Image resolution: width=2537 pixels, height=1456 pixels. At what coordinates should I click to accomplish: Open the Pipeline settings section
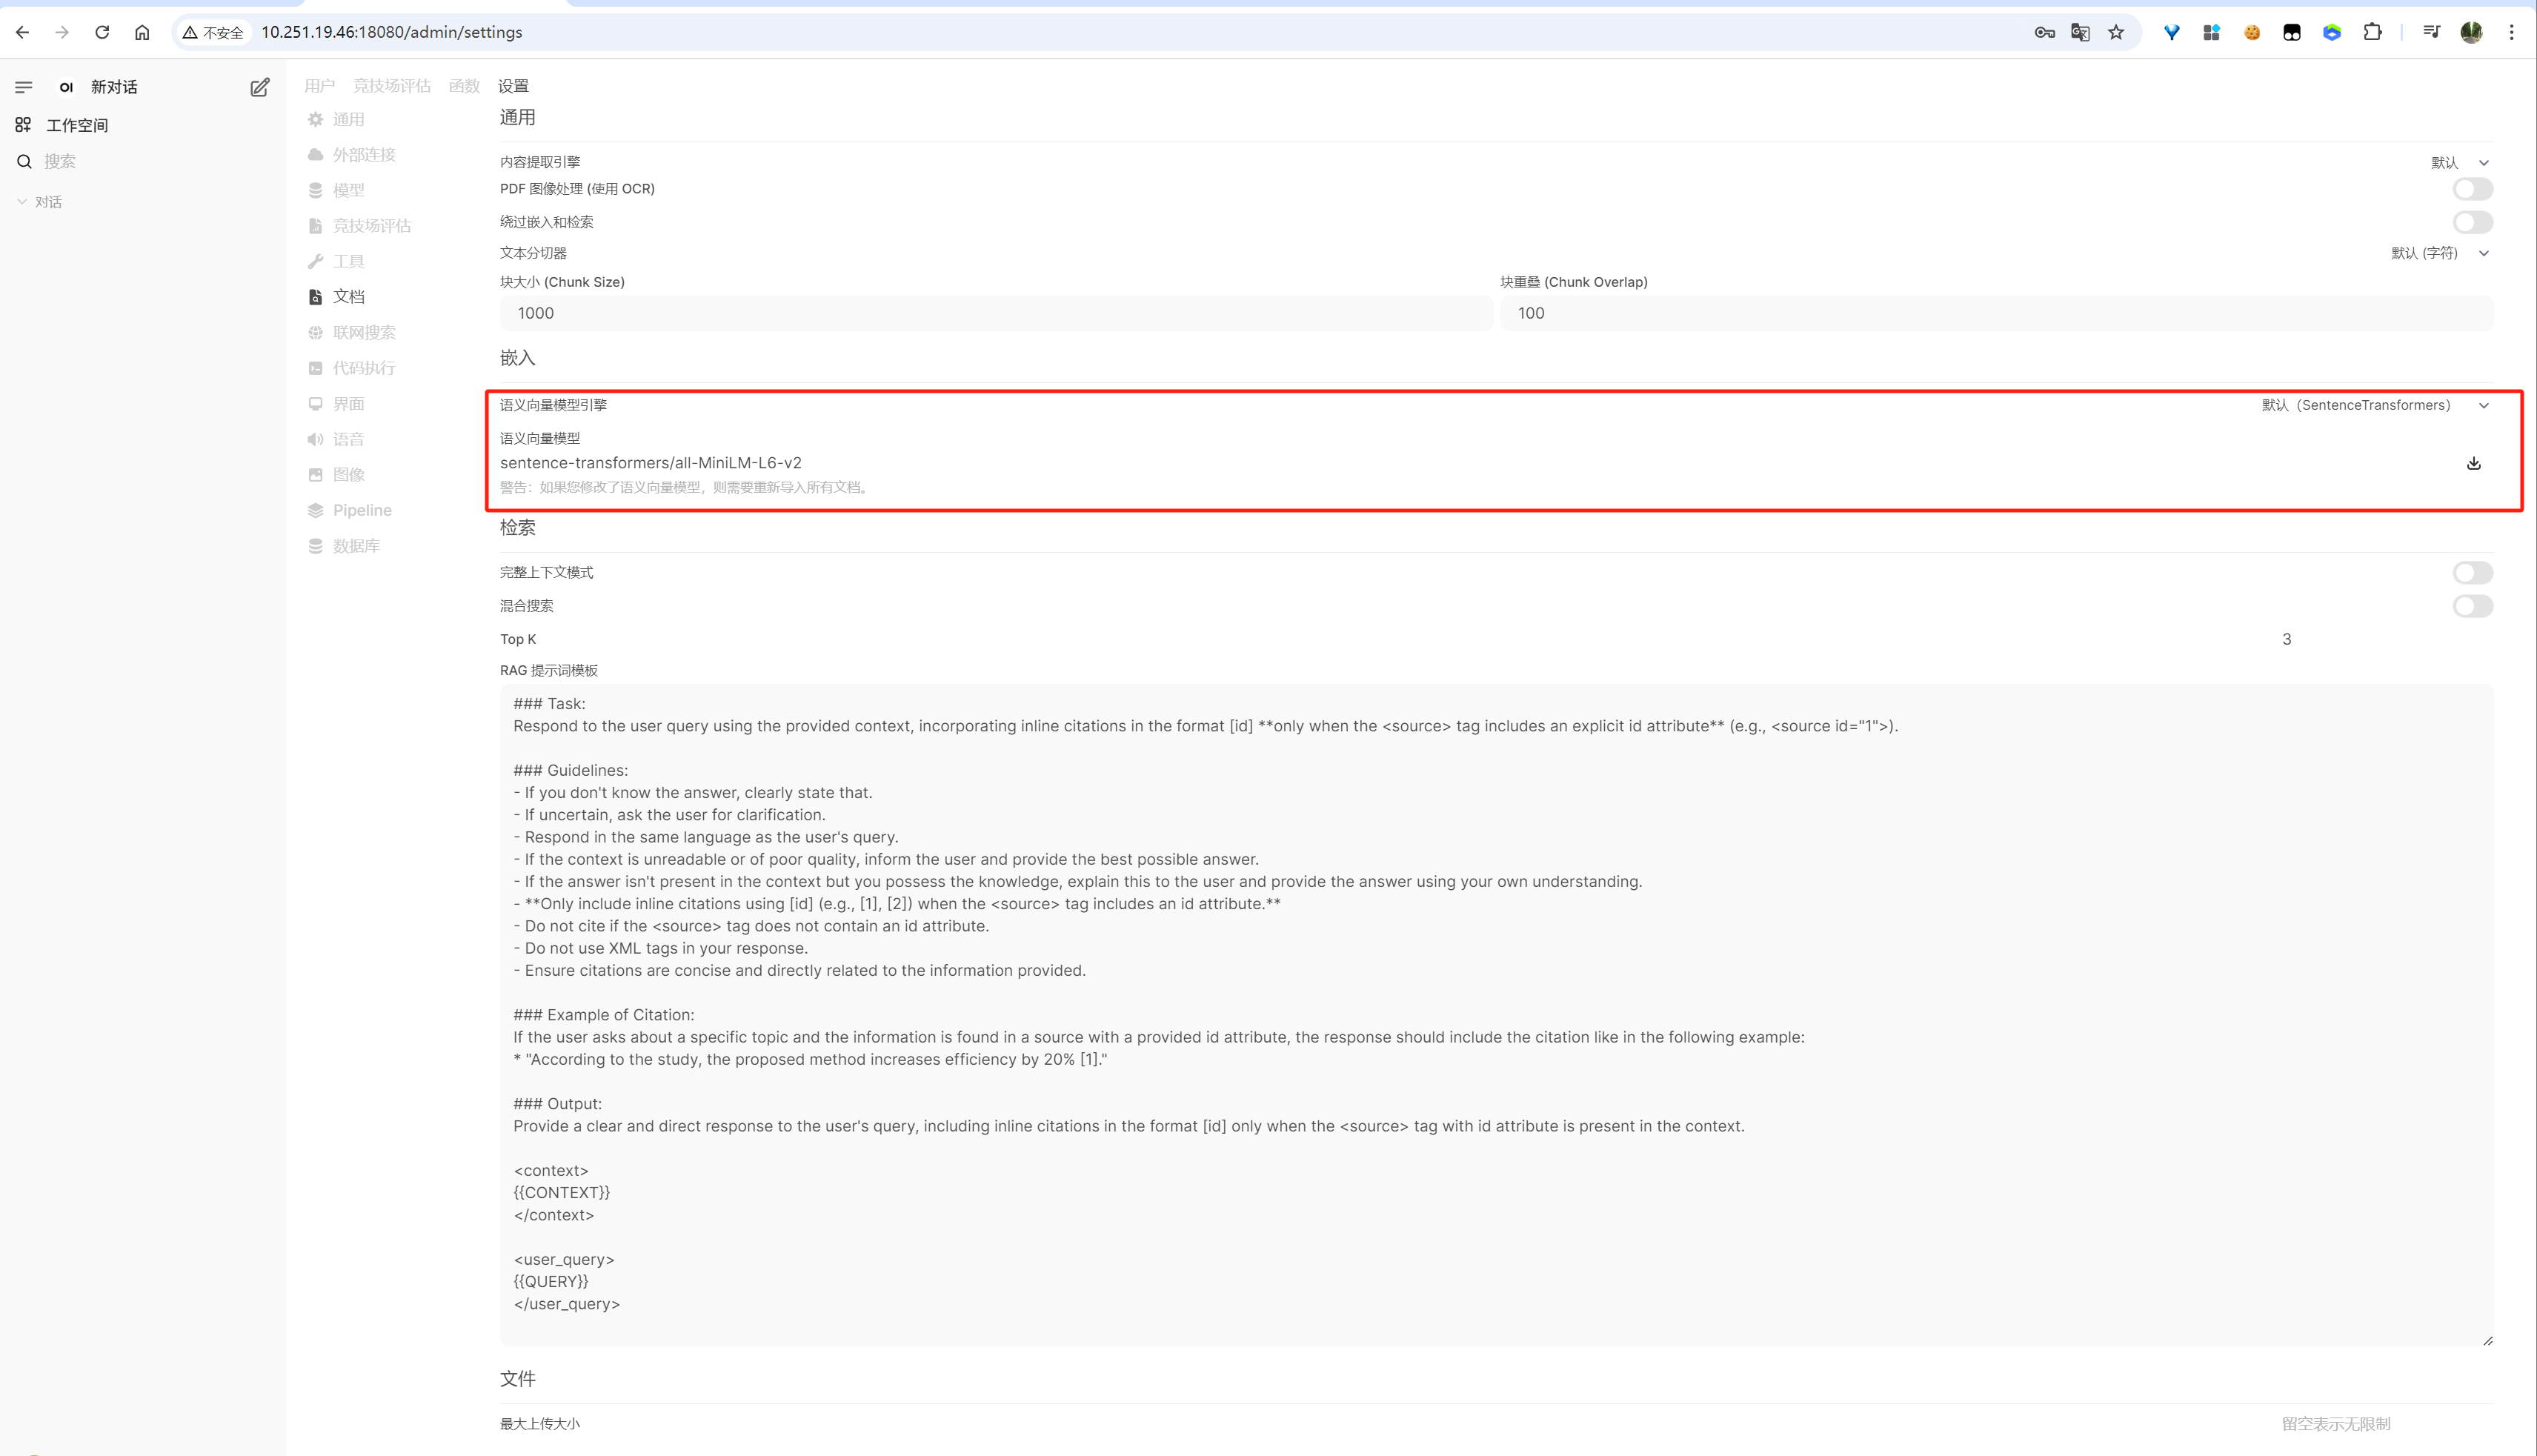[361, 510]
